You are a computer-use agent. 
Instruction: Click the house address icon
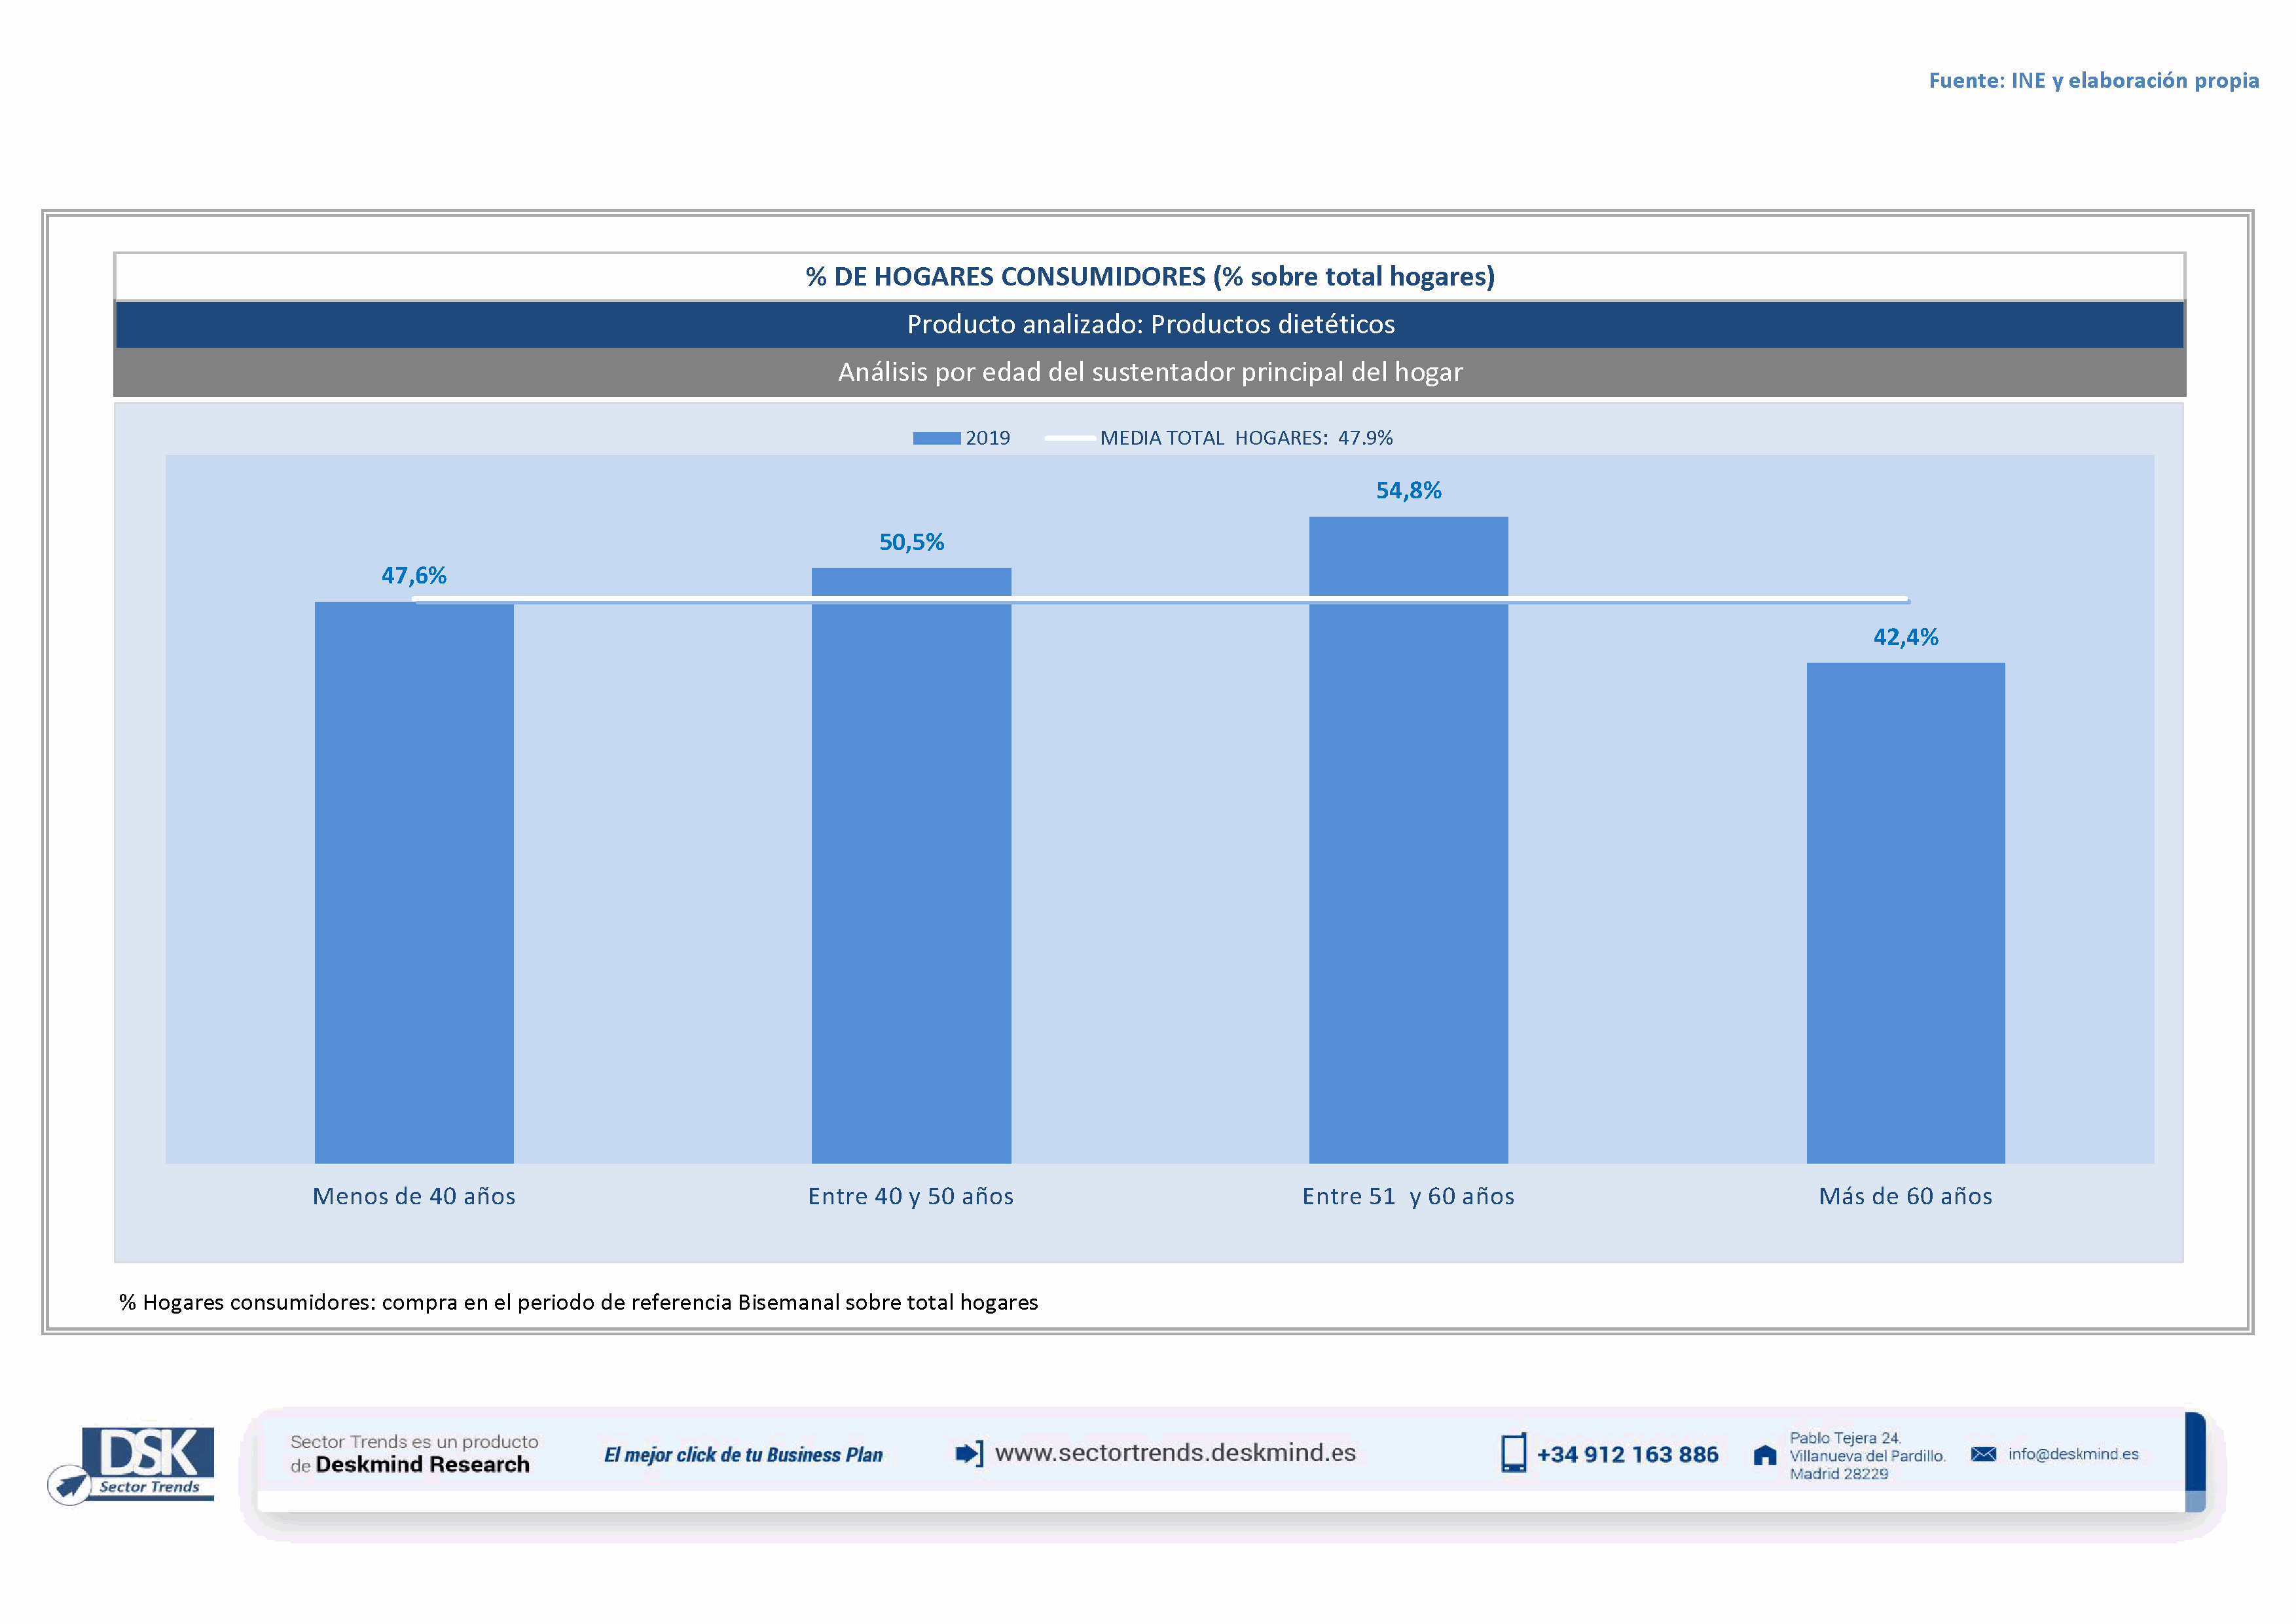point(1765,1455)
